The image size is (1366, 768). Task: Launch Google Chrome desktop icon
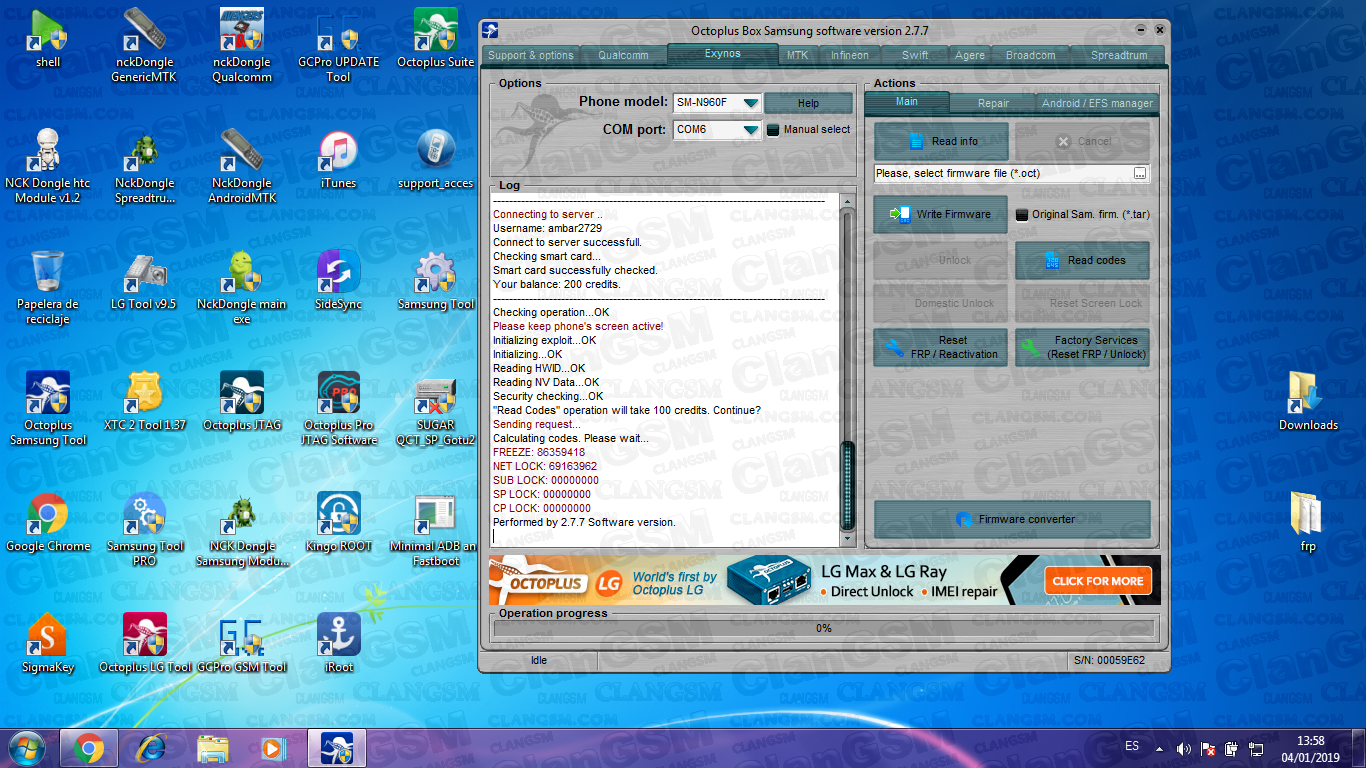click(x=48, y=523)
